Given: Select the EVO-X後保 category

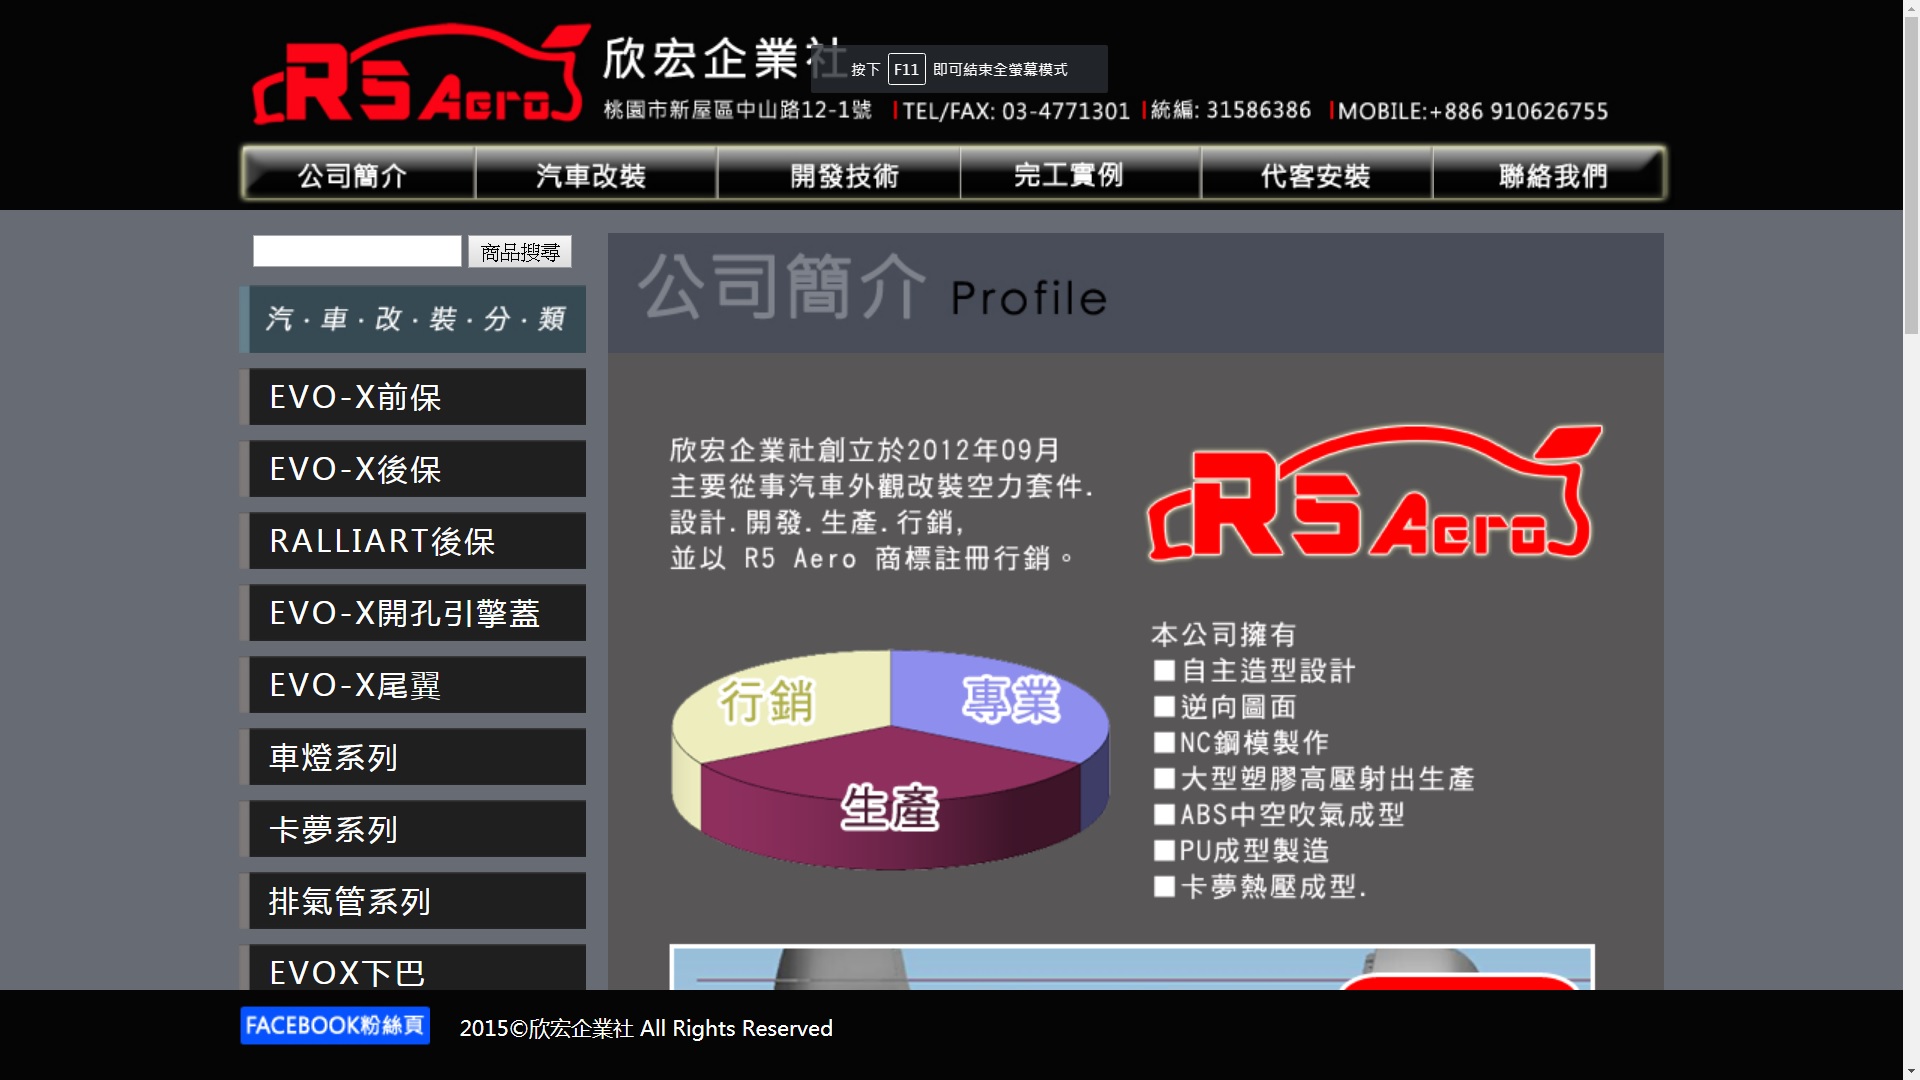Looking at the screenshot, I should 413,469.
